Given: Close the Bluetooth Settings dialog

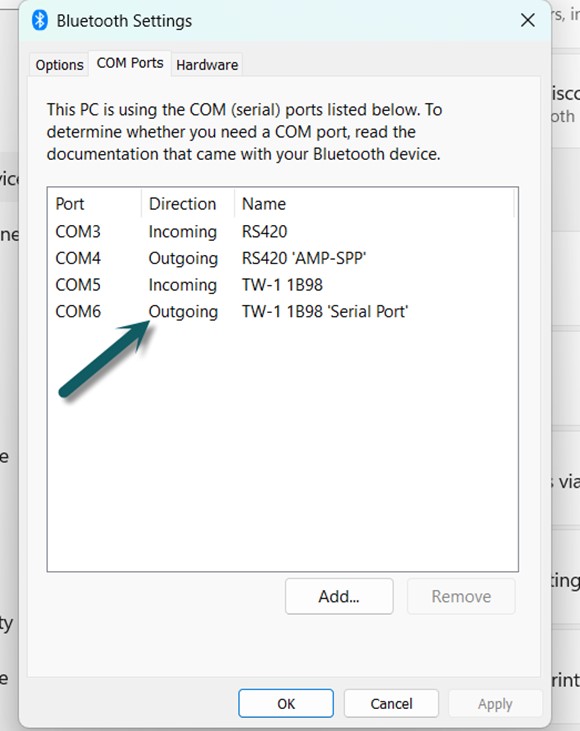Looking at the screenshot, I should point(527,20).
